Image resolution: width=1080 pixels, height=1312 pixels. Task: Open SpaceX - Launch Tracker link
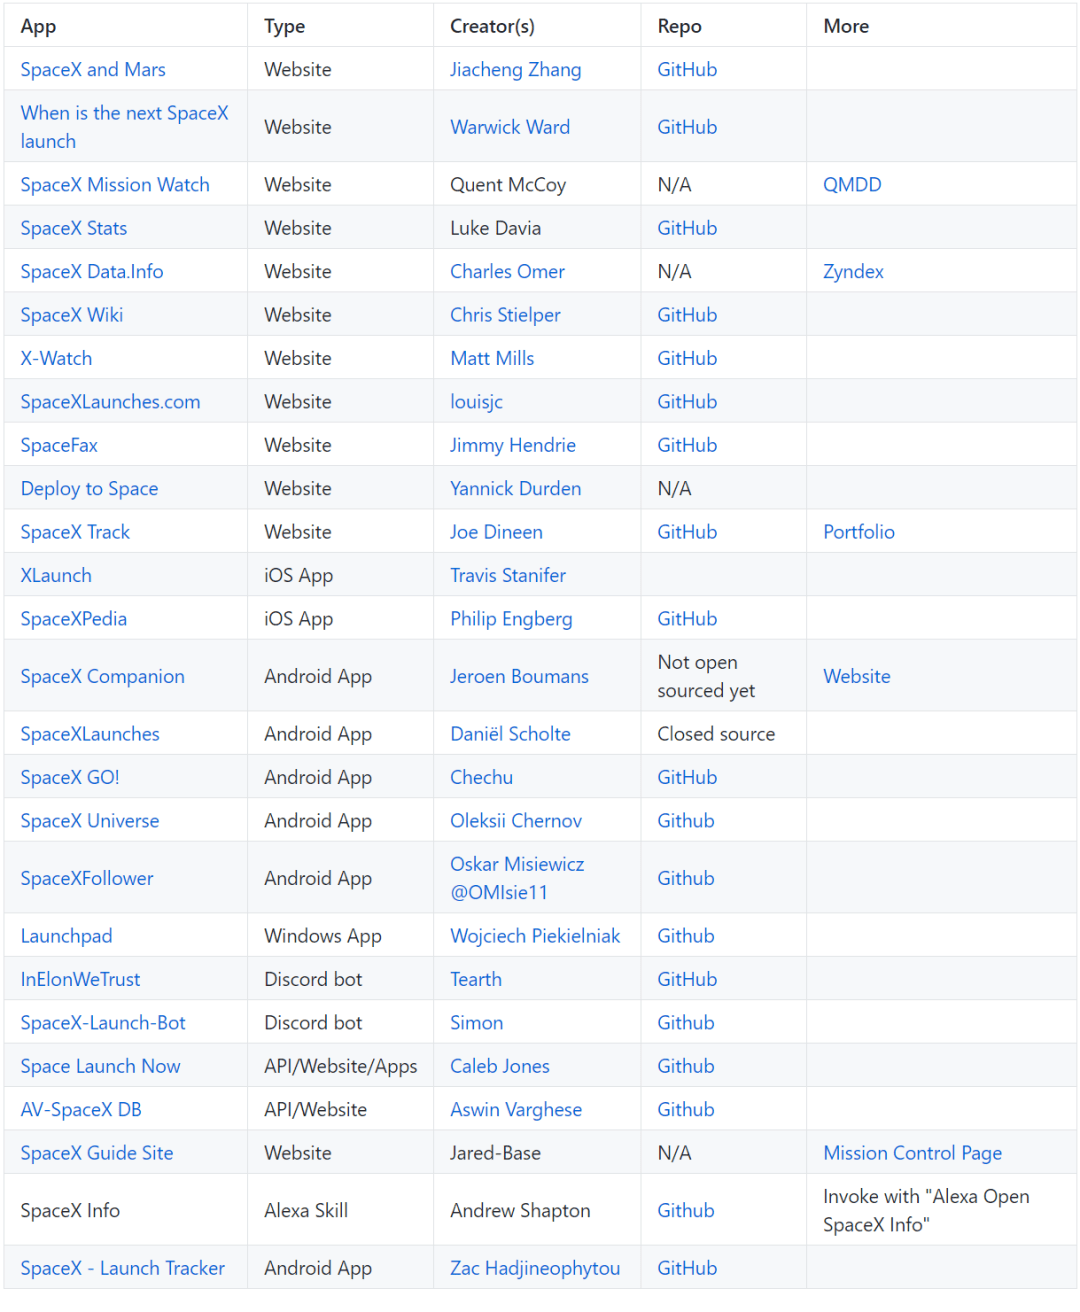coord(122,1269)
